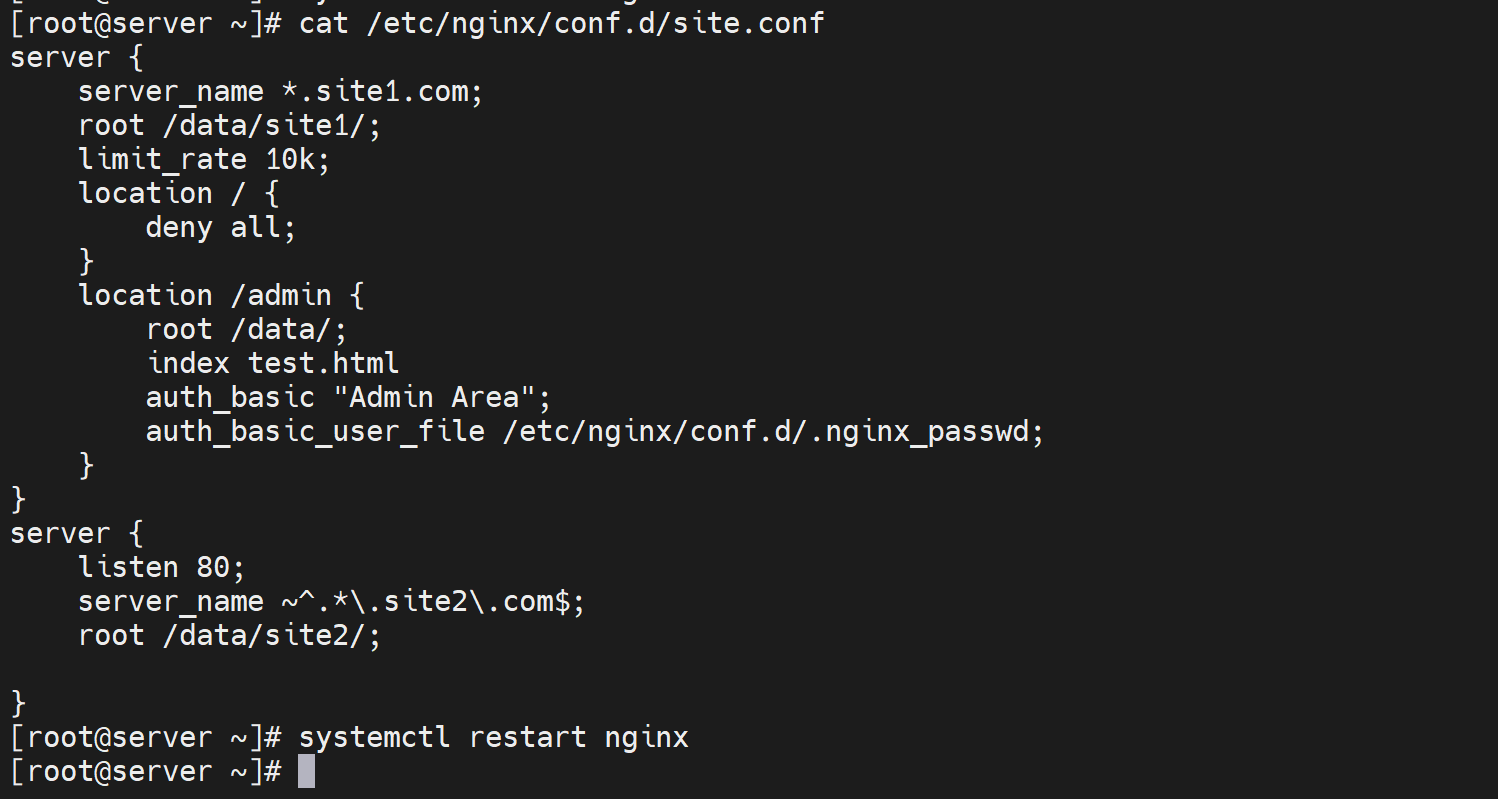Click the "root /data/site1/;" line
The image size is (1498, 799).
tap(230, 125)
